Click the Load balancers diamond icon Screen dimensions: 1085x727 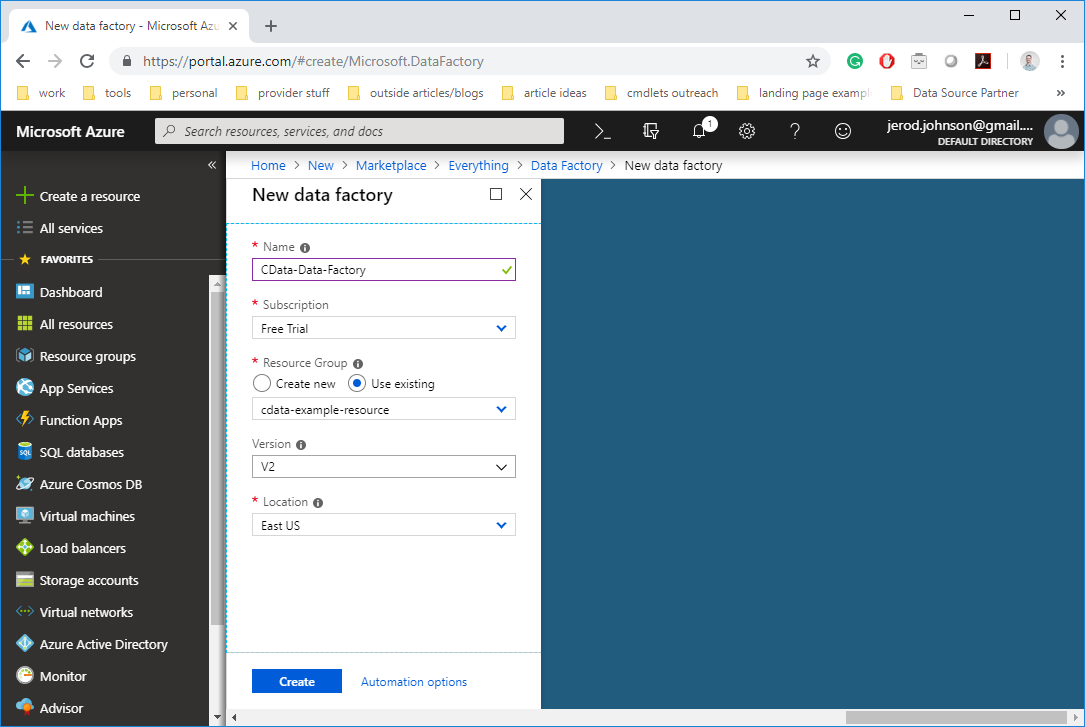[x=25, y=547]
